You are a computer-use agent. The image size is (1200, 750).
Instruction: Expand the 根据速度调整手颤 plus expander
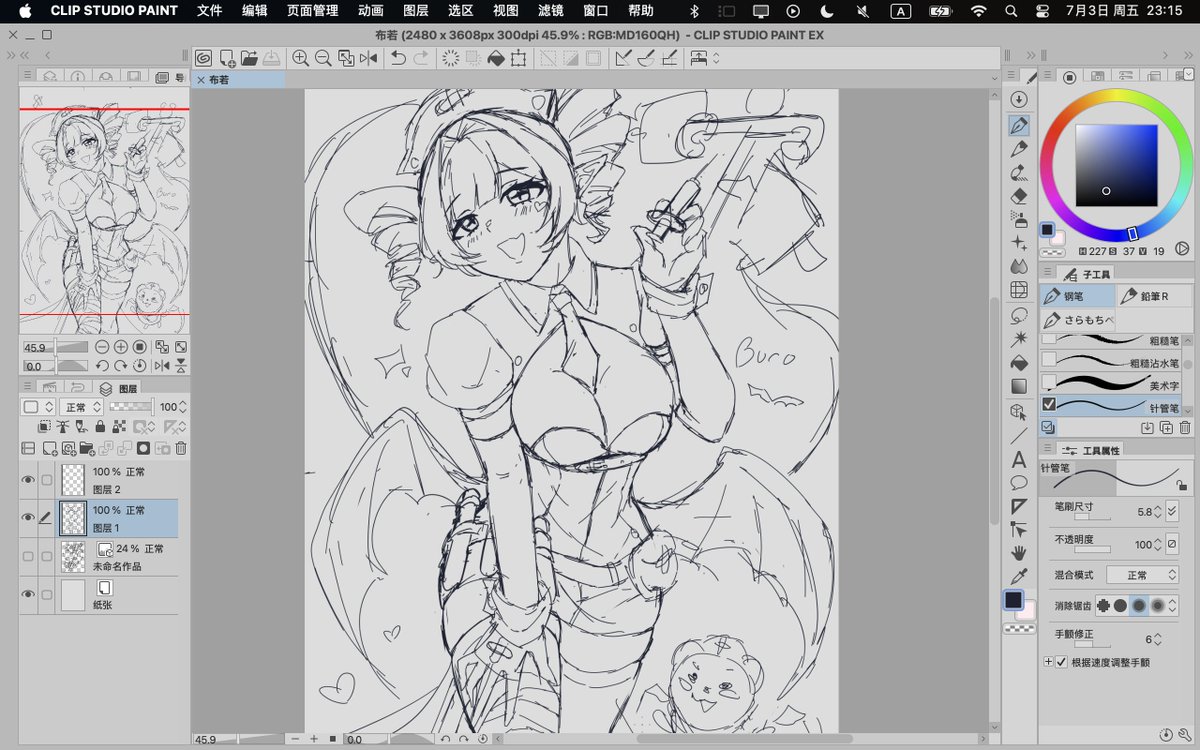pyautogui.click(x=1048, y=662)
